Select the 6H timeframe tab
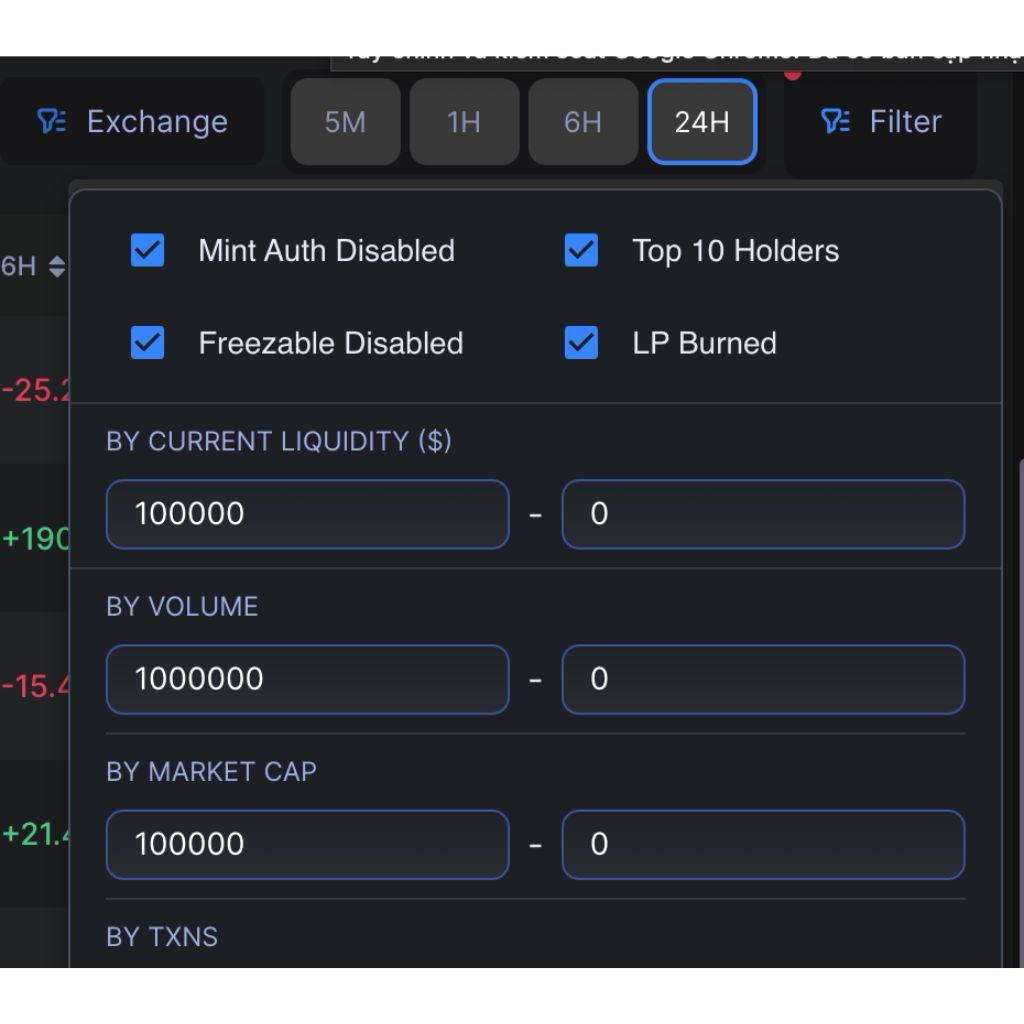 pos(583,122)
